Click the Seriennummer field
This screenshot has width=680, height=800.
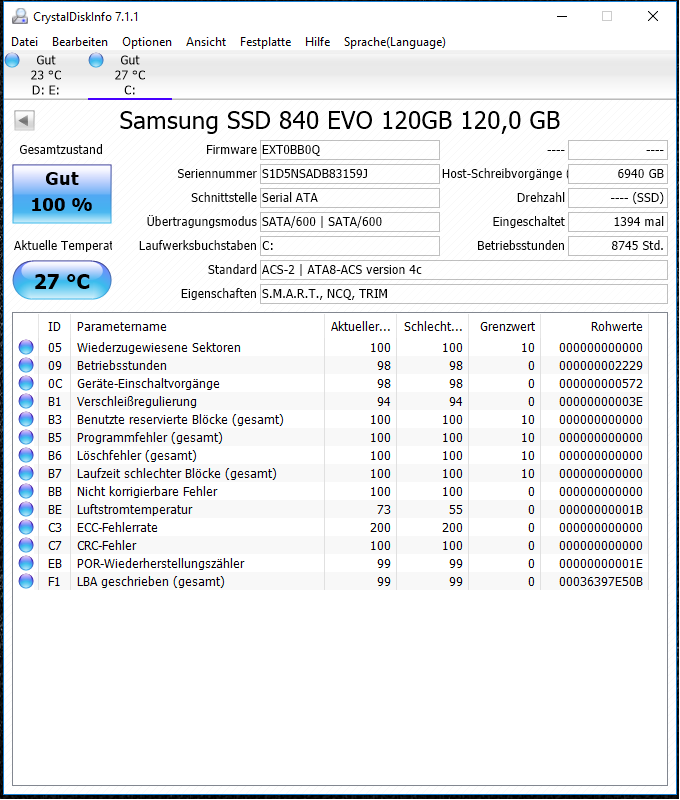click(349, 174)
